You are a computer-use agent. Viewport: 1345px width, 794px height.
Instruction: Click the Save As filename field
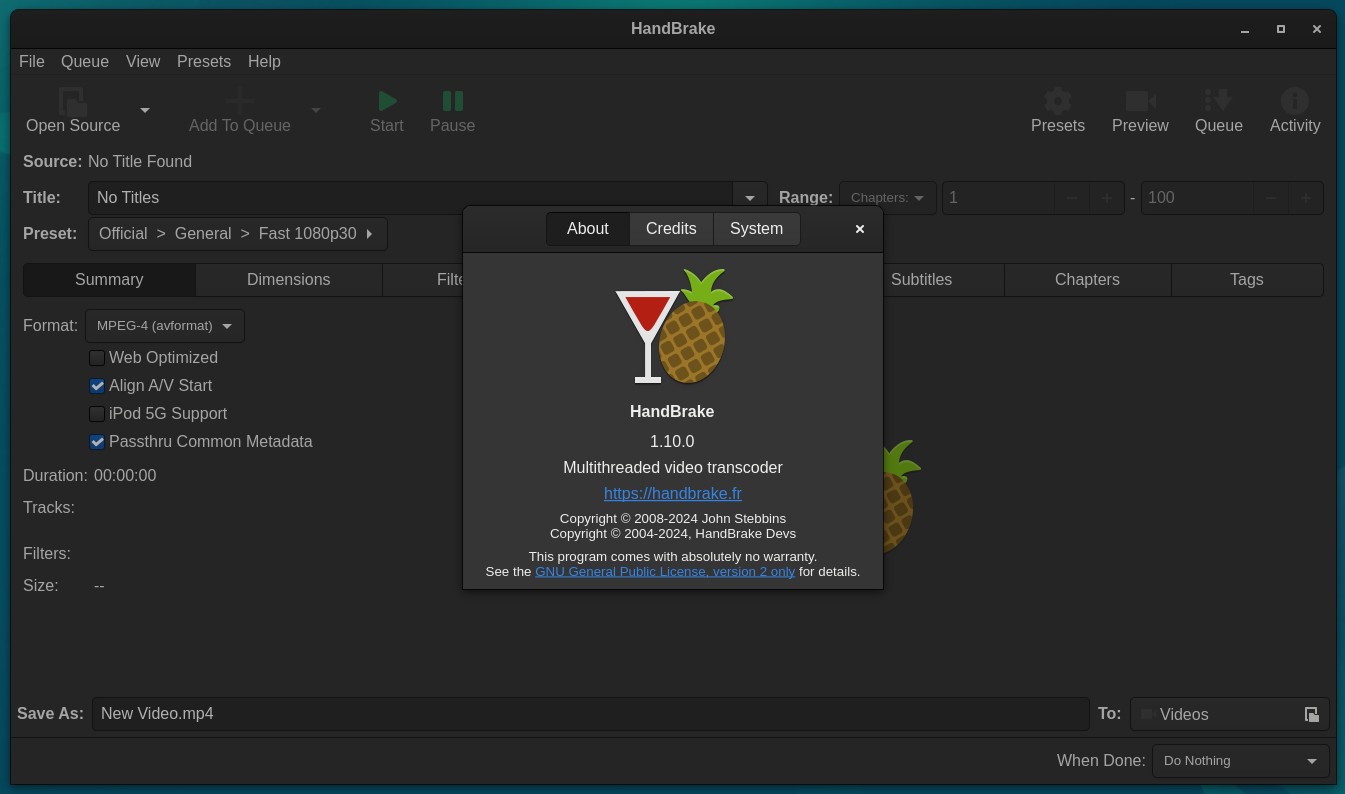pyautogui.click(x=590, y=714)
